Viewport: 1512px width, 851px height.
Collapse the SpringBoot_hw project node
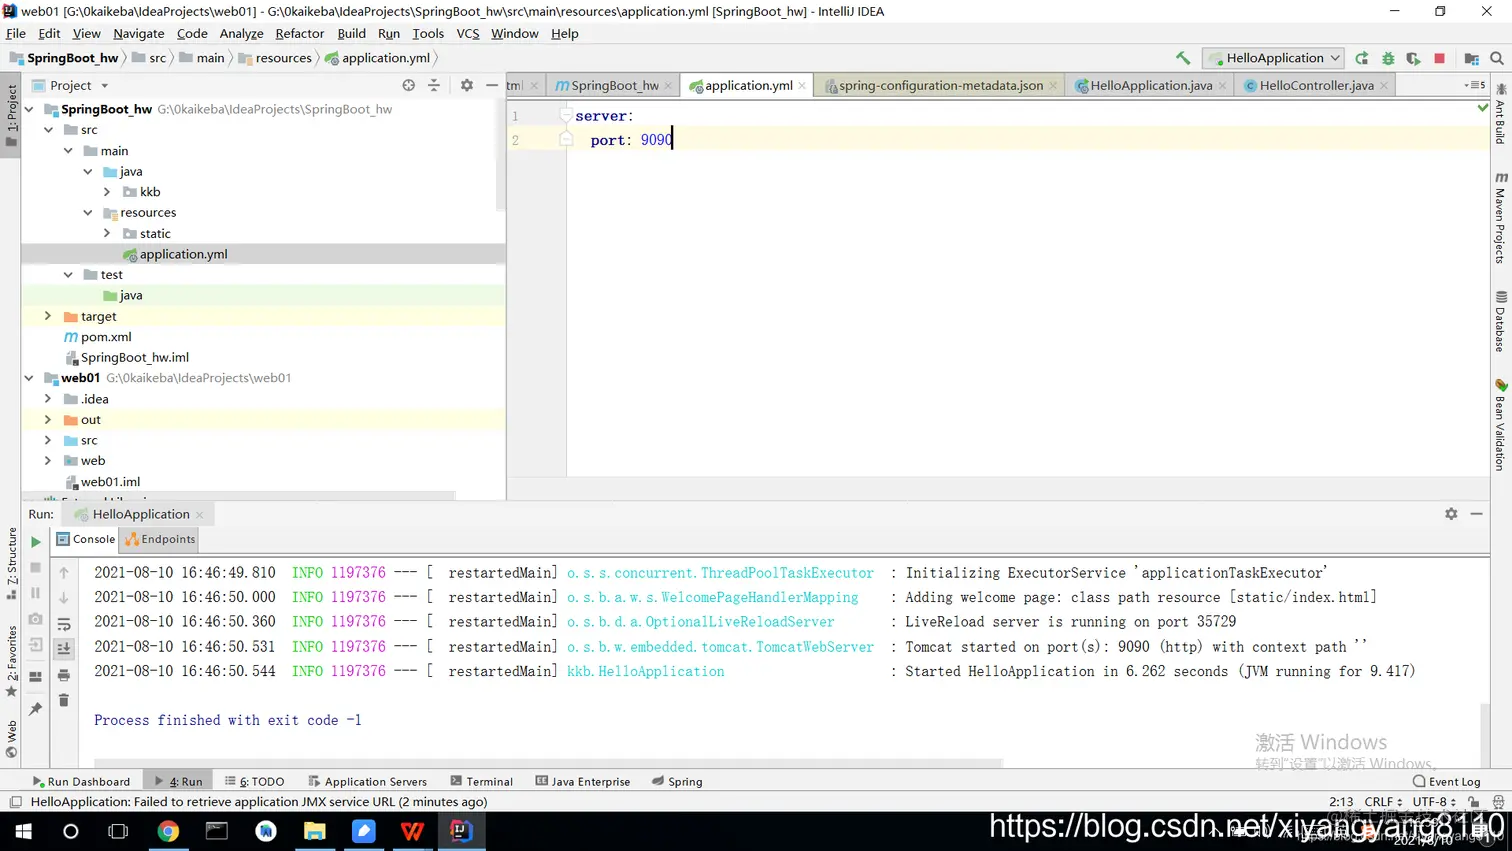(x=29, y=109)
